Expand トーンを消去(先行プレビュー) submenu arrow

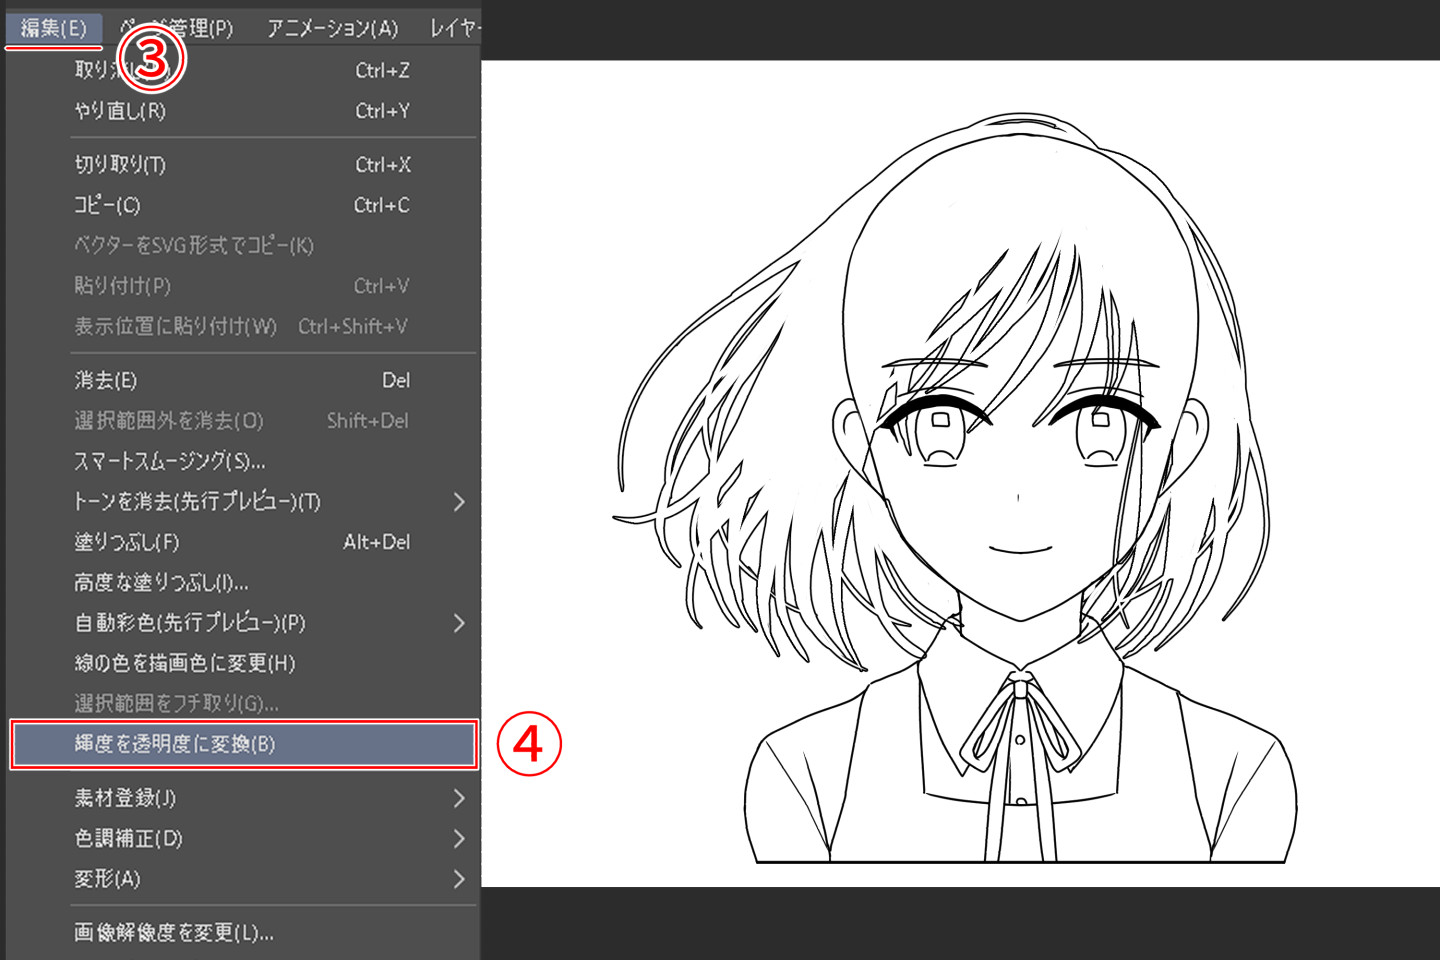[459, 502]
